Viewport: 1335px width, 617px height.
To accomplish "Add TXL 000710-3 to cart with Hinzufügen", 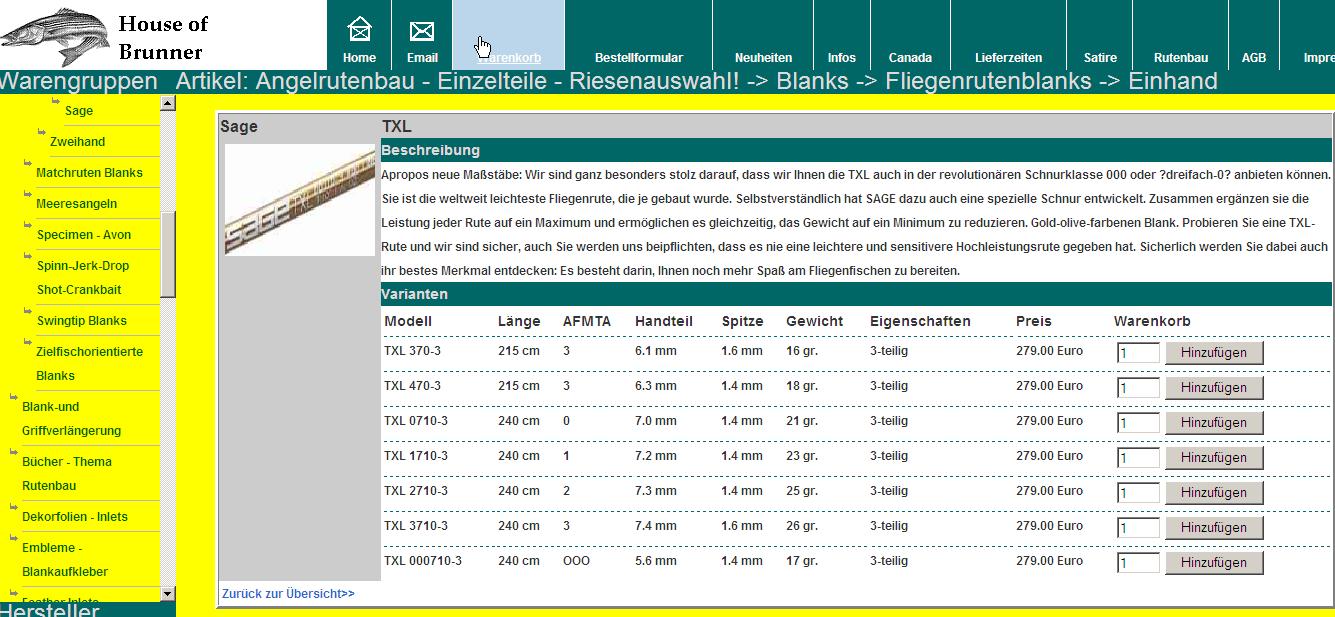I will (1214, 563).
